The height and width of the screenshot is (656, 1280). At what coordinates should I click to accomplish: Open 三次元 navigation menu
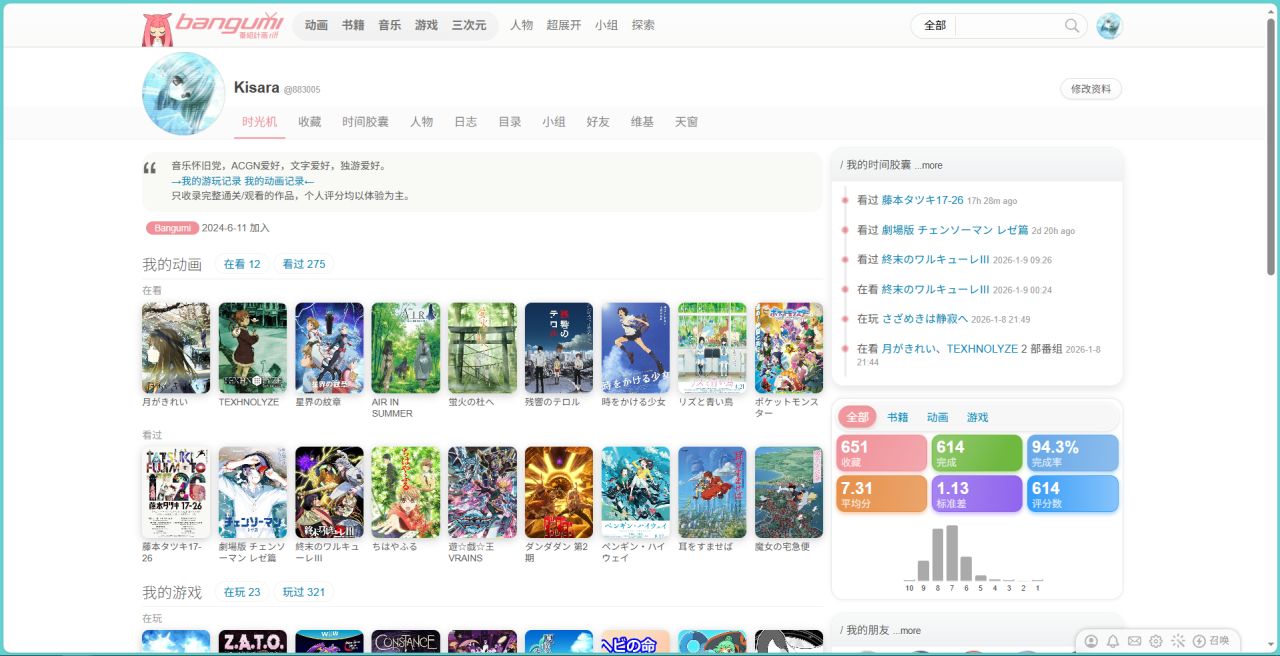tap(469, 25)
